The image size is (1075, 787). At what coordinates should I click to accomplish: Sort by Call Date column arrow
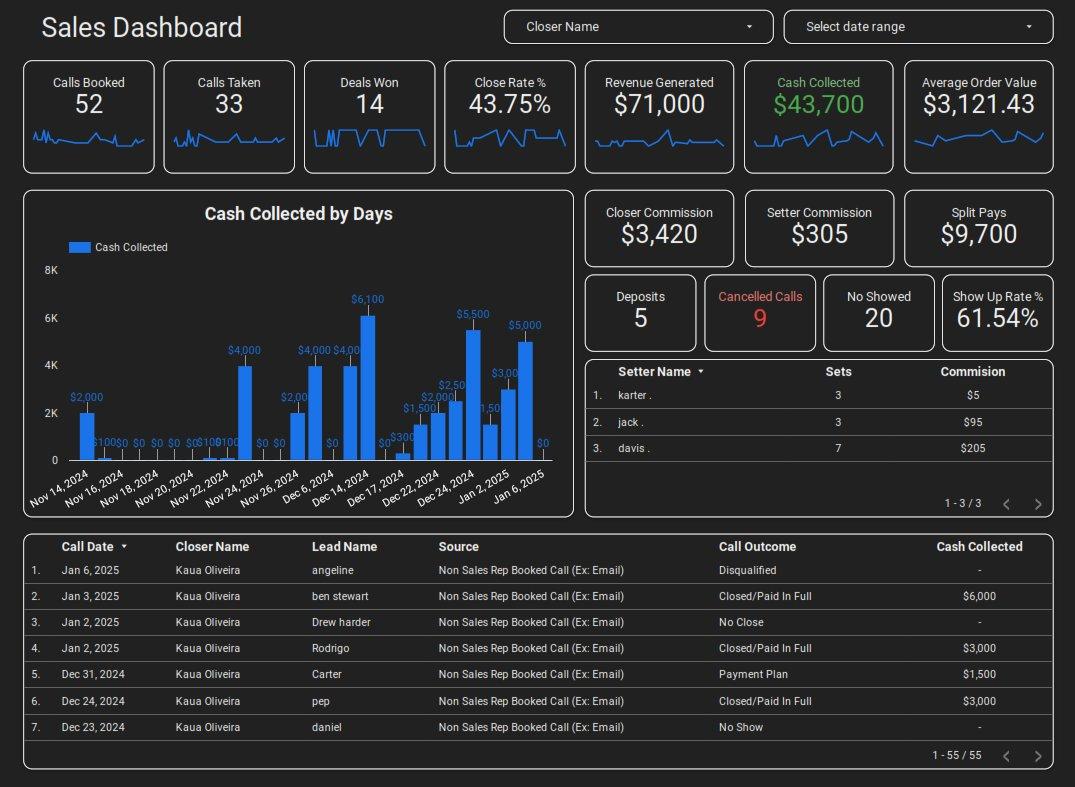pos(124,546)
